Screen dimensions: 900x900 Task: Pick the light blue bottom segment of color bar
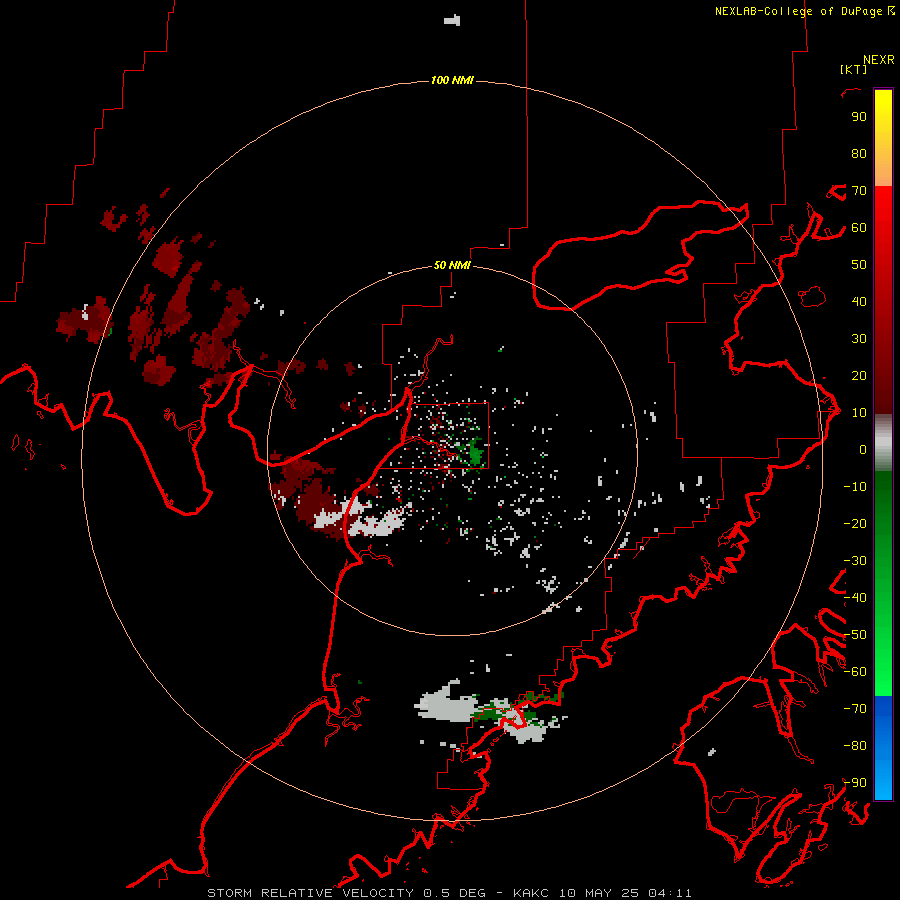[x=883, y=778]
